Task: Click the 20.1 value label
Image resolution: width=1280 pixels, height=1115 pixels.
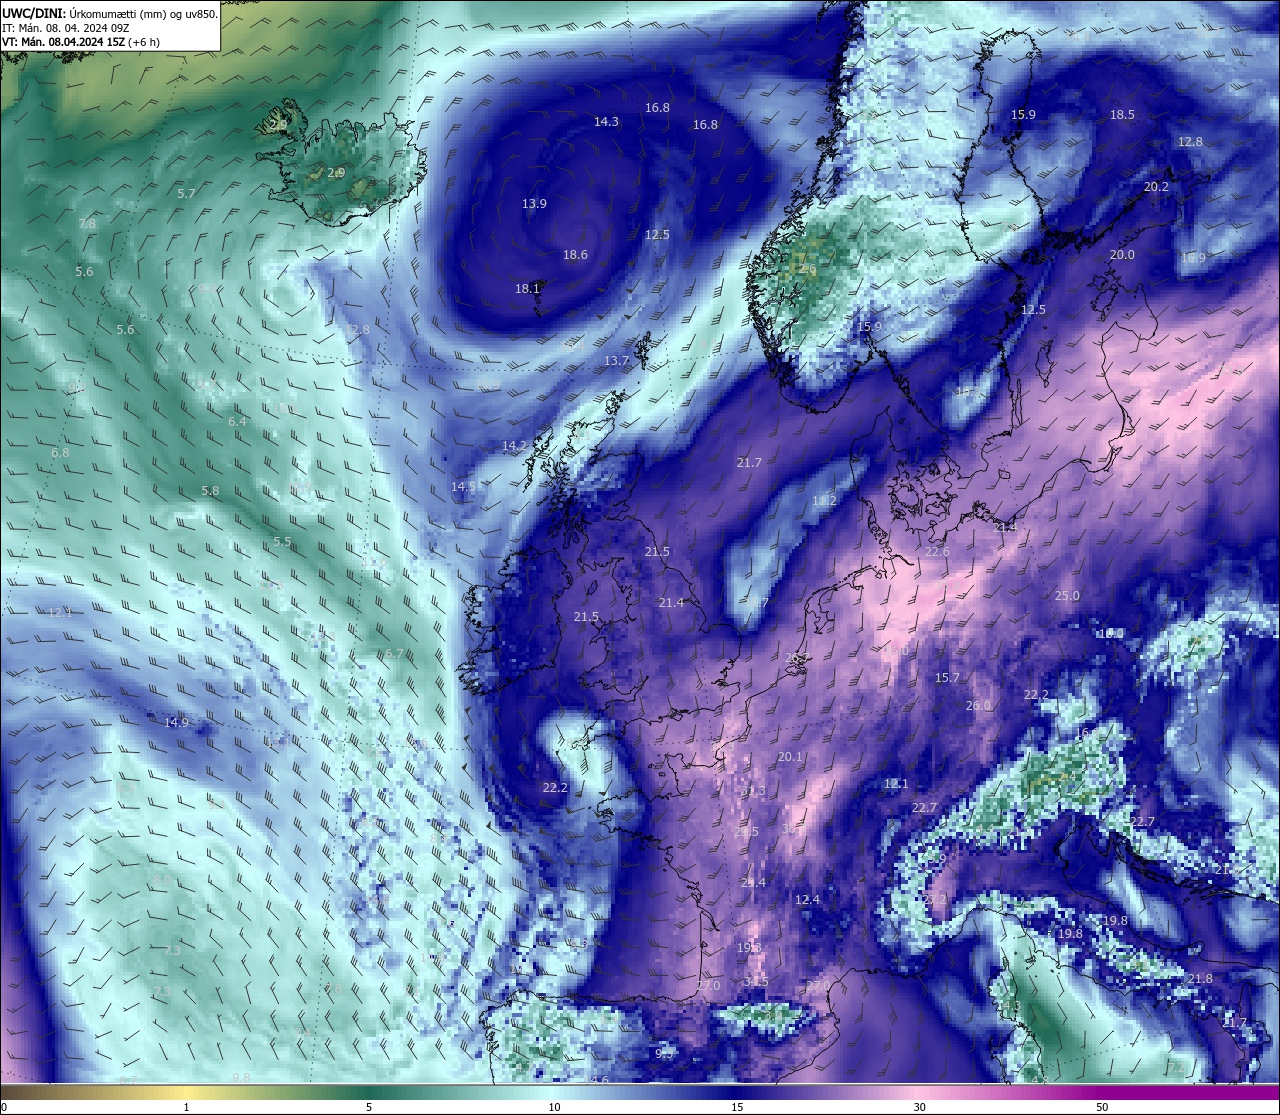Action: [790, 756]
